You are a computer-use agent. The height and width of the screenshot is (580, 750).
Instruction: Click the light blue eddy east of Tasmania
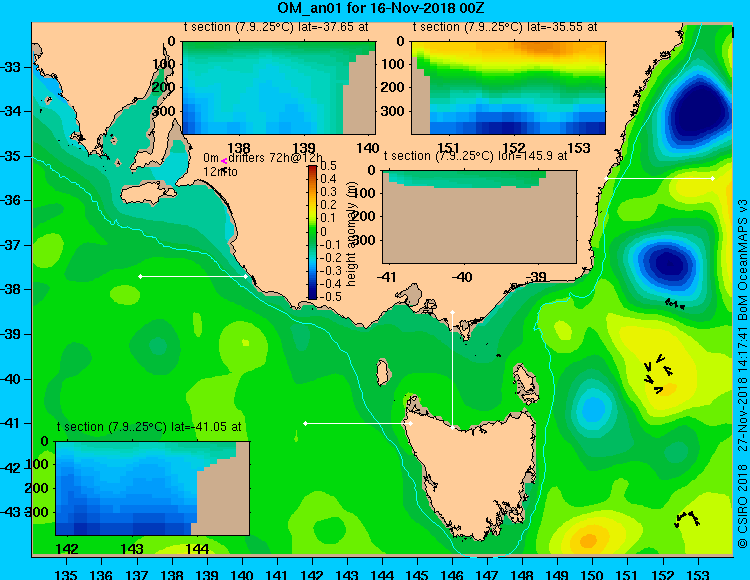click(x=594, y=409)
